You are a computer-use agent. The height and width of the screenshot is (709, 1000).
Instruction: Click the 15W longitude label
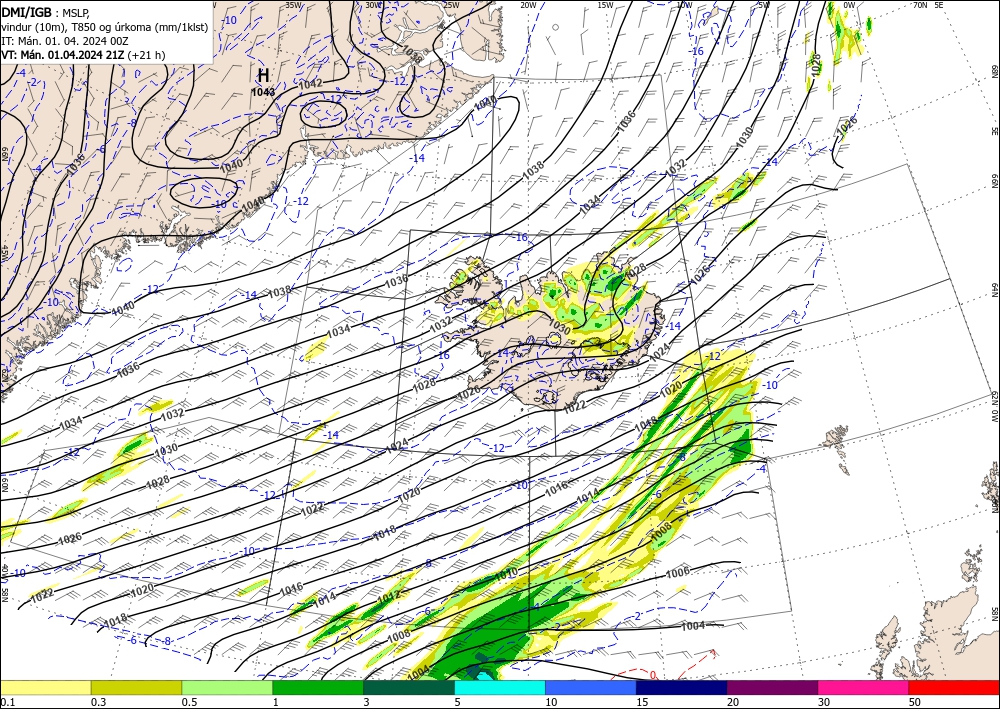(606, 5)
